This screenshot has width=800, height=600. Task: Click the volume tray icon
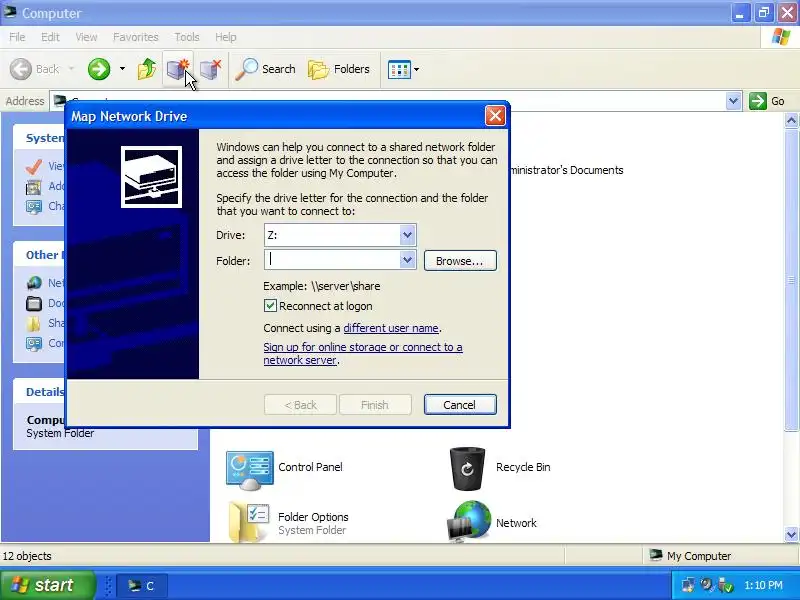pyautogui.click(x=707, y=585)
